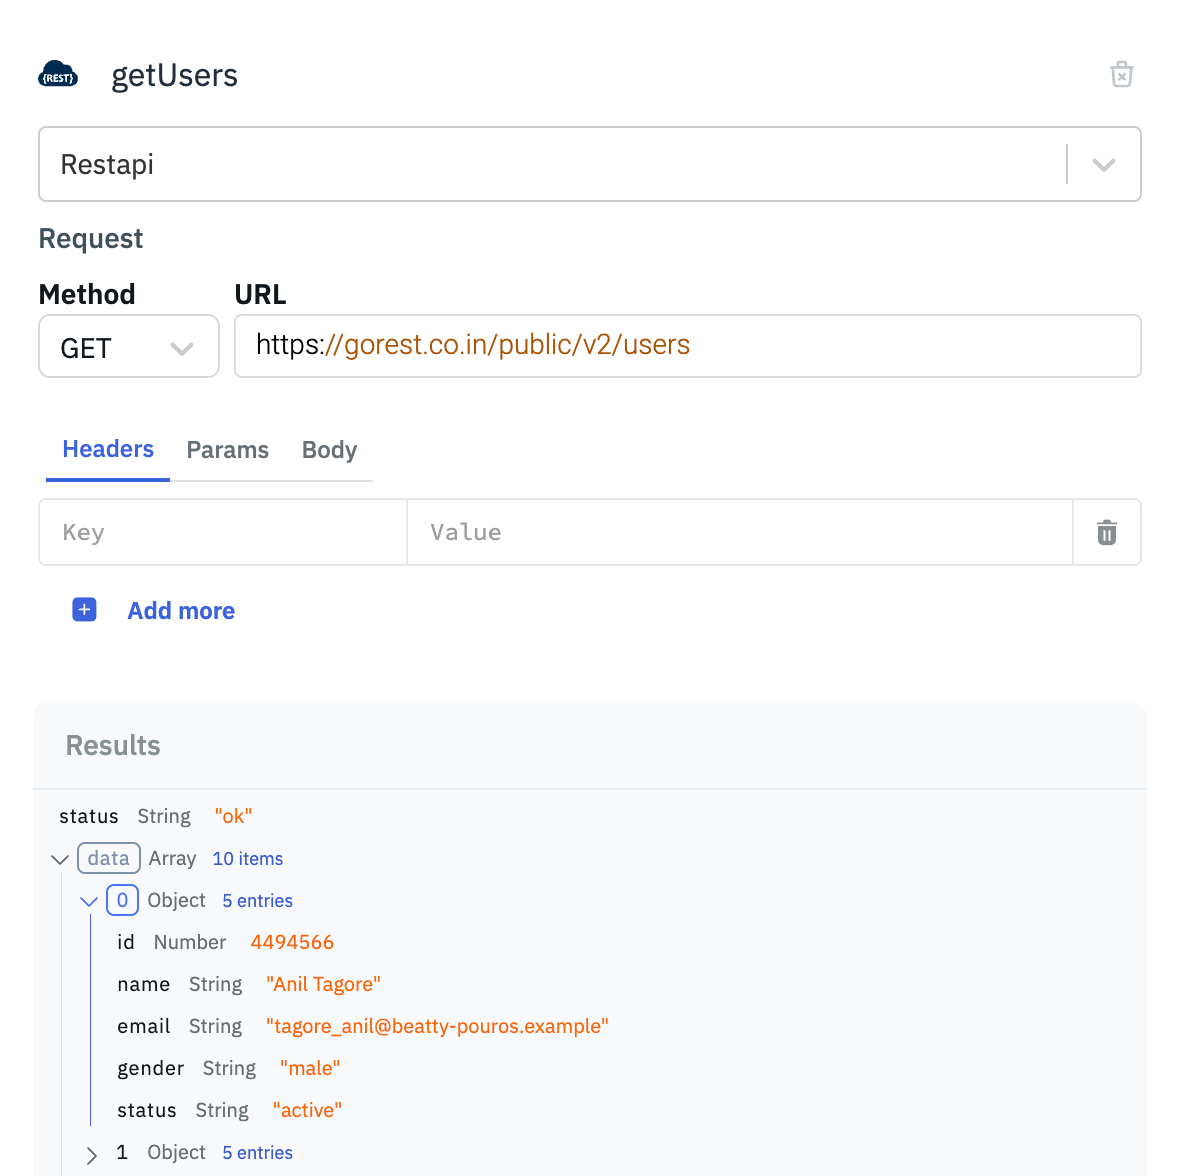Viewport: 1190px width, 1176px height.
Task: Click the getUsers query name
Action: tap(174, 76)
